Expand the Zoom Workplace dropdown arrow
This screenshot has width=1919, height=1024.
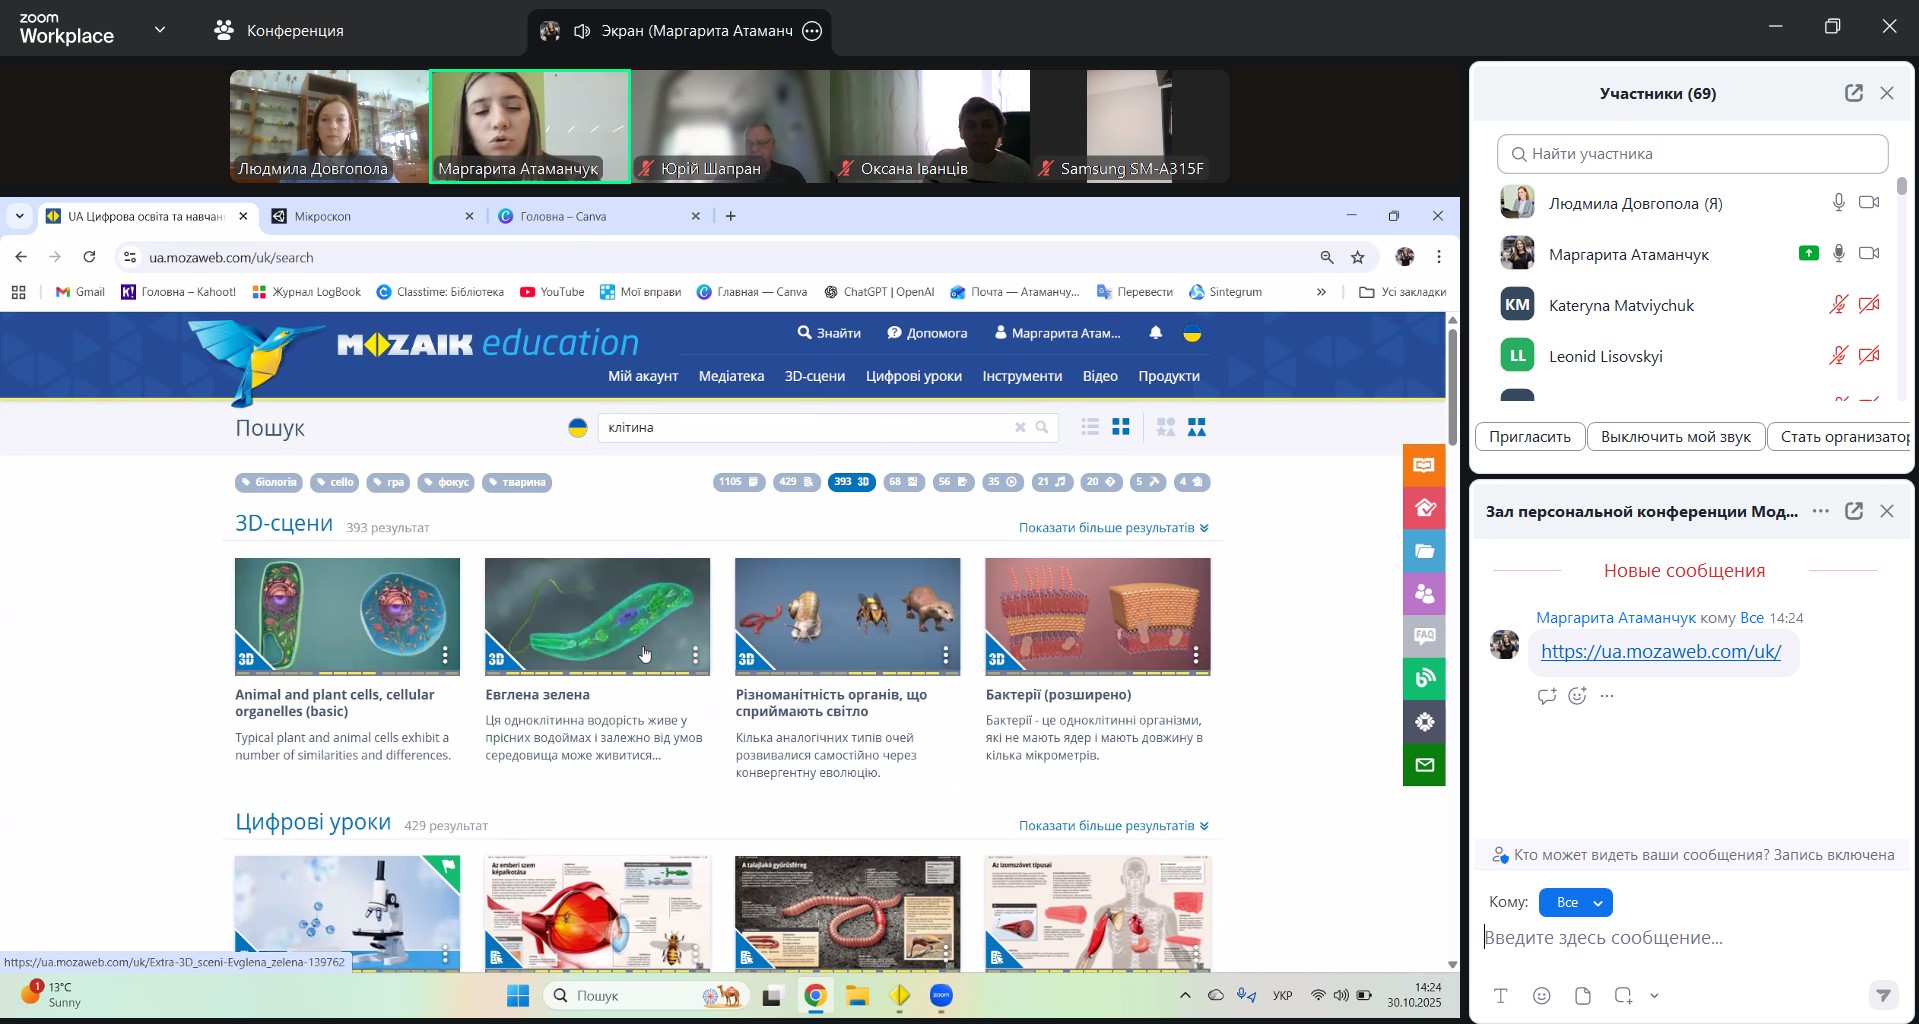coord(160,30)
